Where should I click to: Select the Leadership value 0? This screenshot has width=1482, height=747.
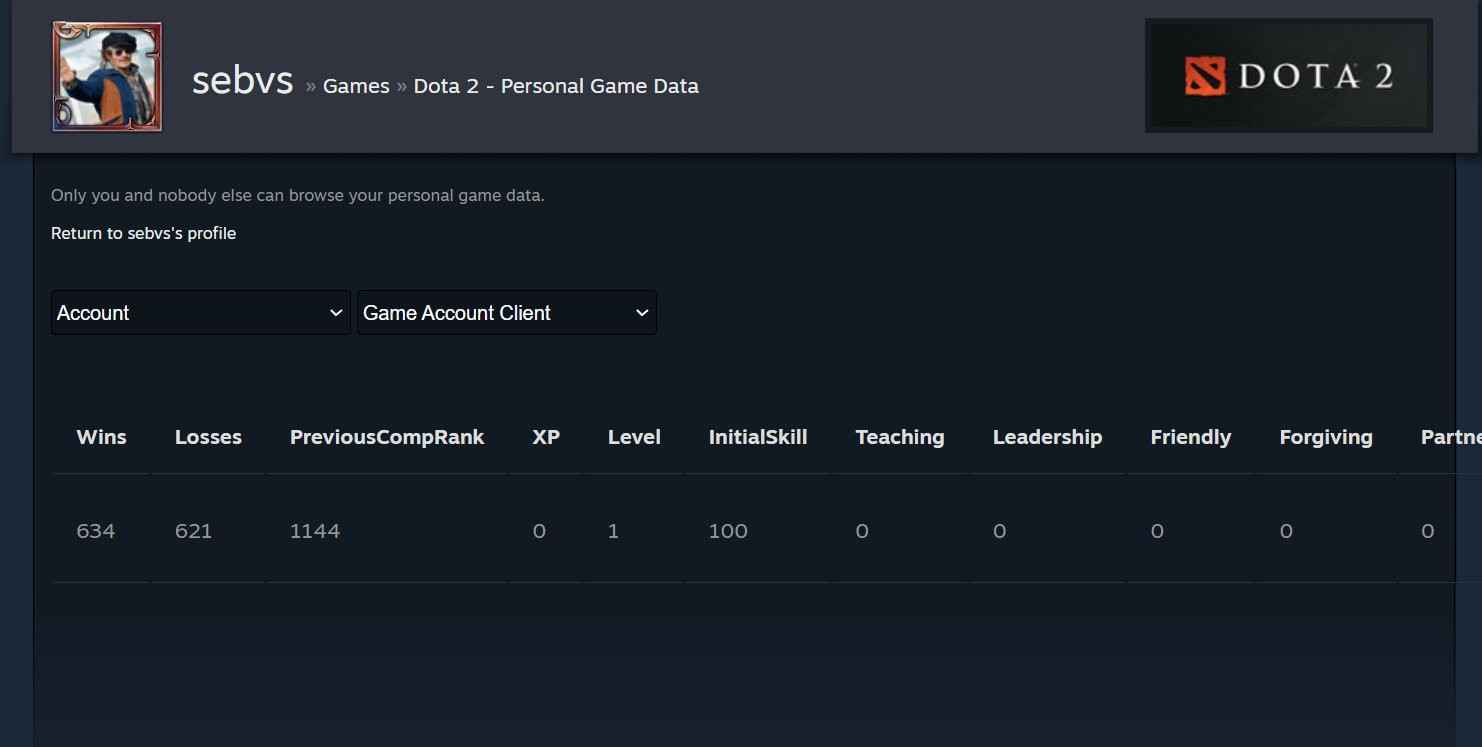click(999, 531)
